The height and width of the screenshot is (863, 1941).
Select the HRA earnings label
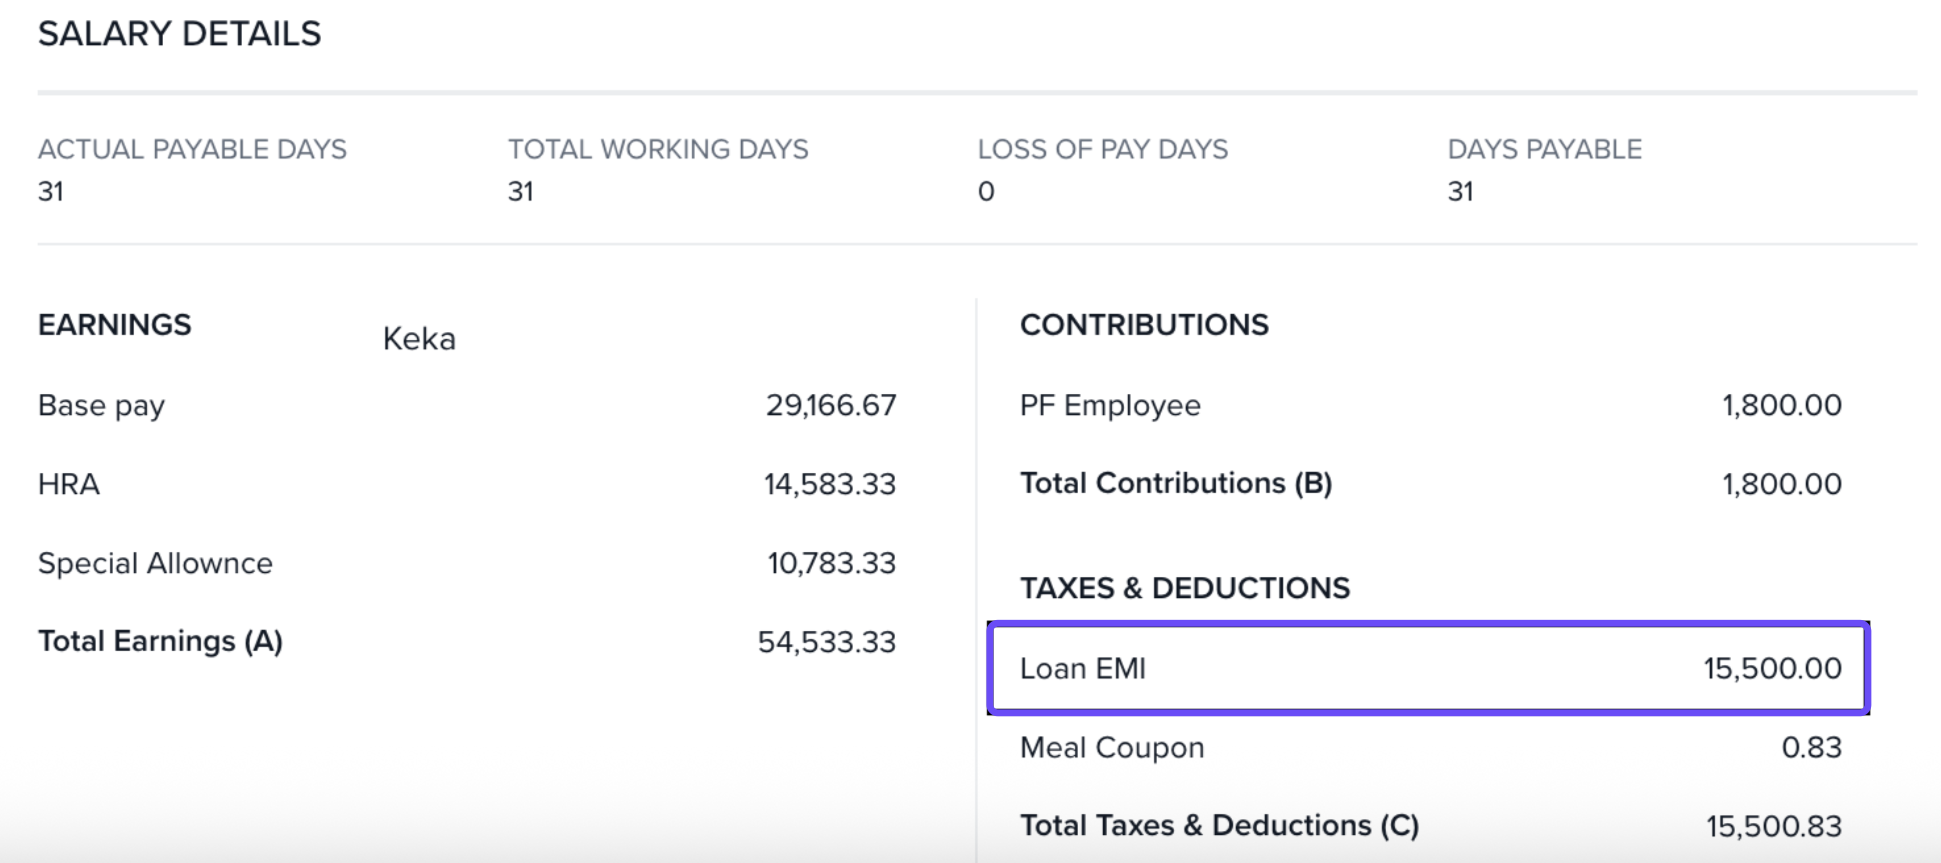tap(69, 485)
